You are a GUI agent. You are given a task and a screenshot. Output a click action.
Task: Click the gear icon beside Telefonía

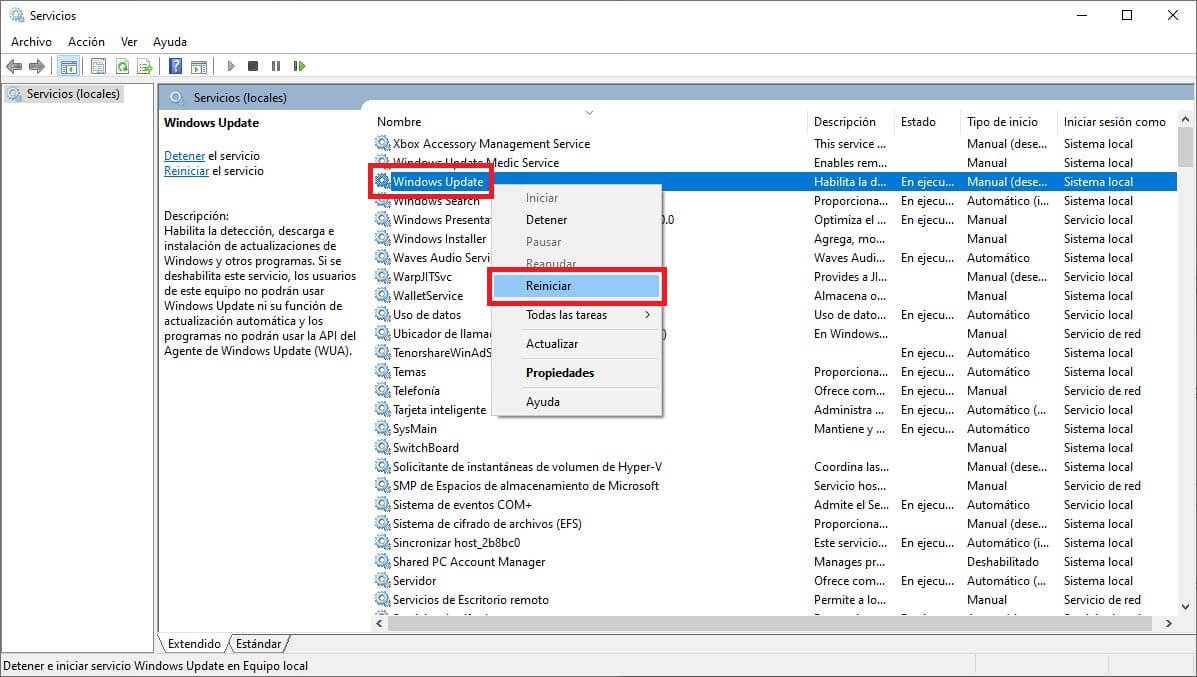382,391
